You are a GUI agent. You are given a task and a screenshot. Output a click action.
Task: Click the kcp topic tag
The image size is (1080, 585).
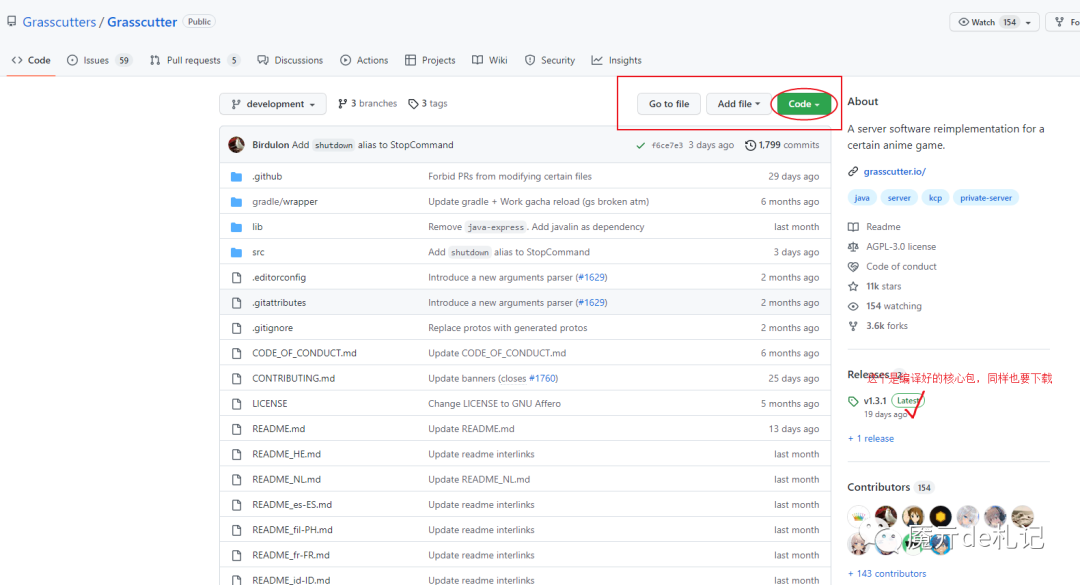click(x=935, y=198)
